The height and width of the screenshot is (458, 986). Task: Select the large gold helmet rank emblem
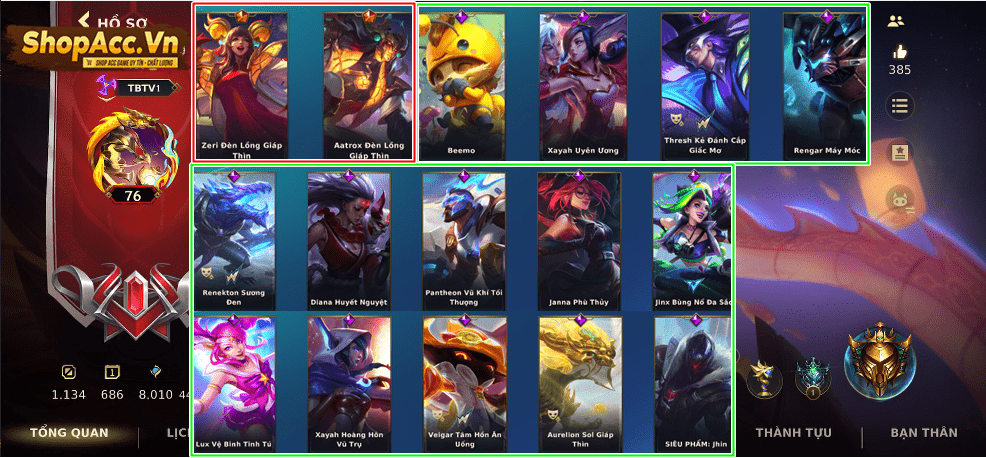point(878,361)
